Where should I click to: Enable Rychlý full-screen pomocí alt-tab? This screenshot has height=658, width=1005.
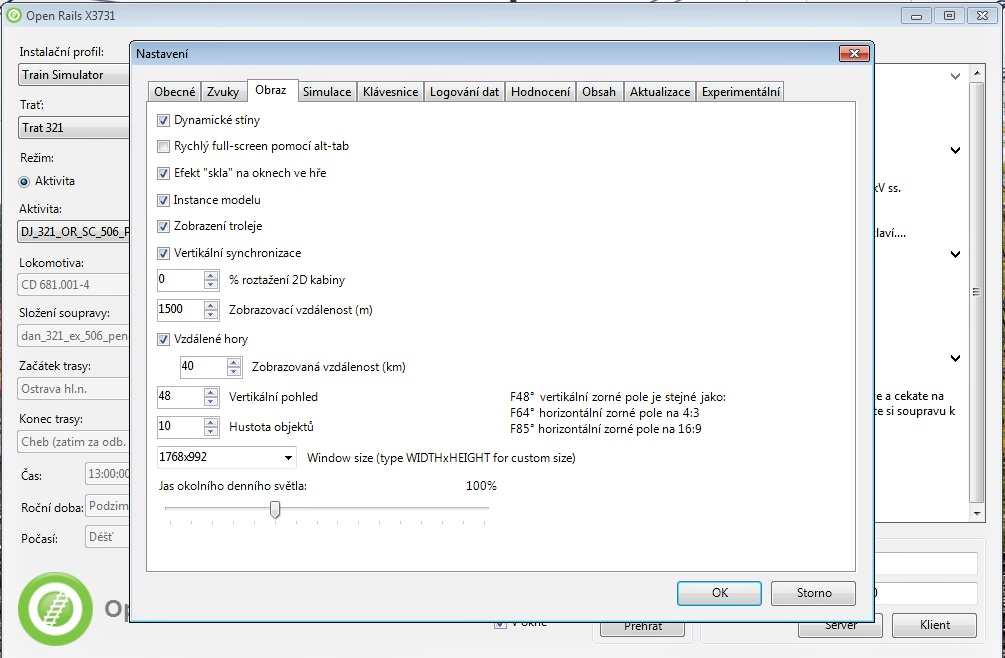[164, 146]
